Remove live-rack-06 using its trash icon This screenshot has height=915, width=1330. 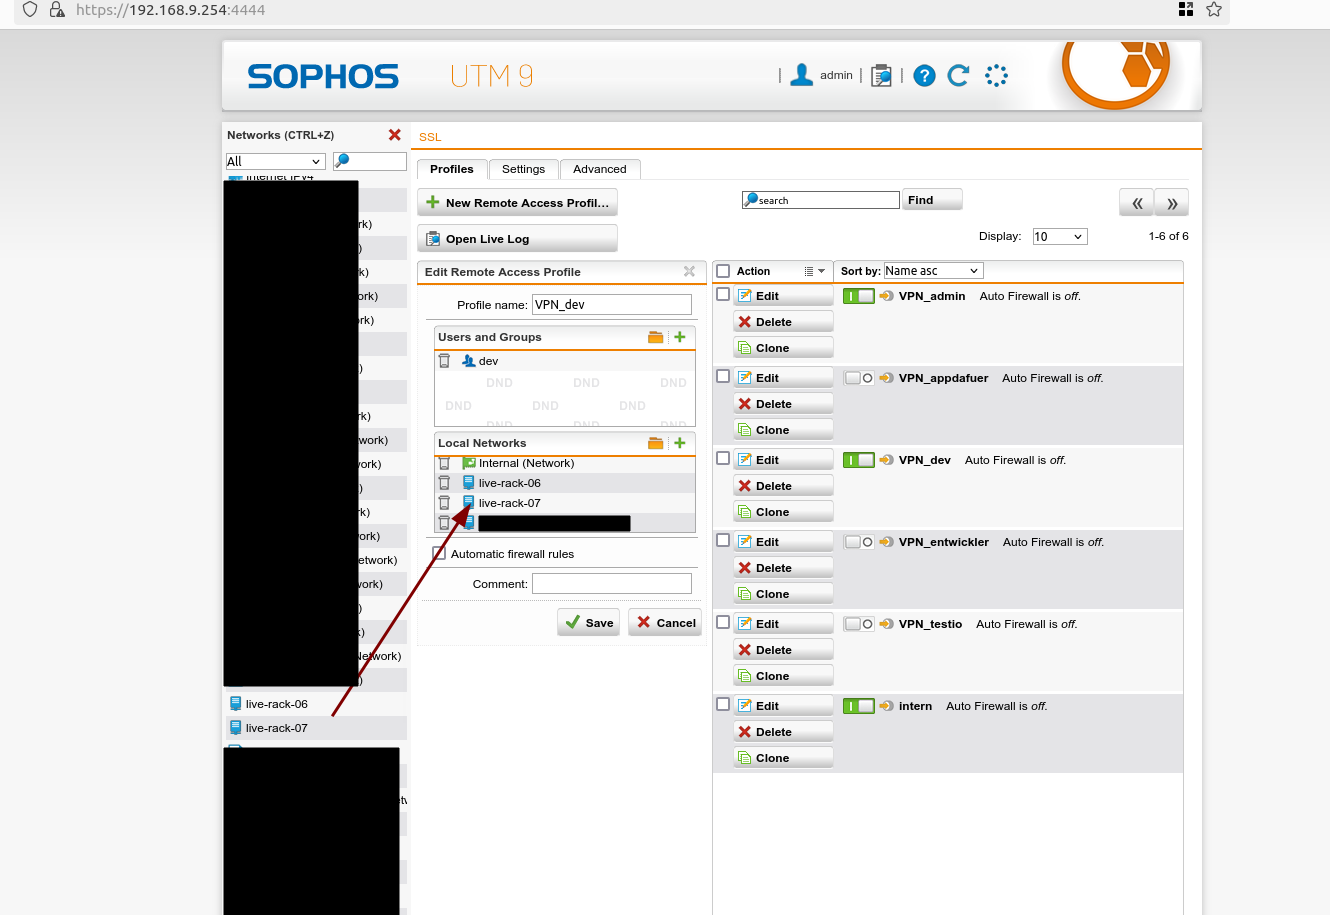(x=445, y=483)
